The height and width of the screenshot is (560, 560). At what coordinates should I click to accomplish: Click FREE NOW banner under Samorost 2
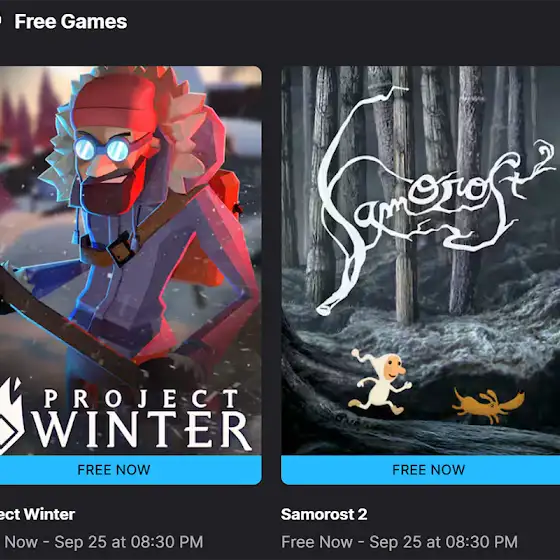tap(420, 470)
